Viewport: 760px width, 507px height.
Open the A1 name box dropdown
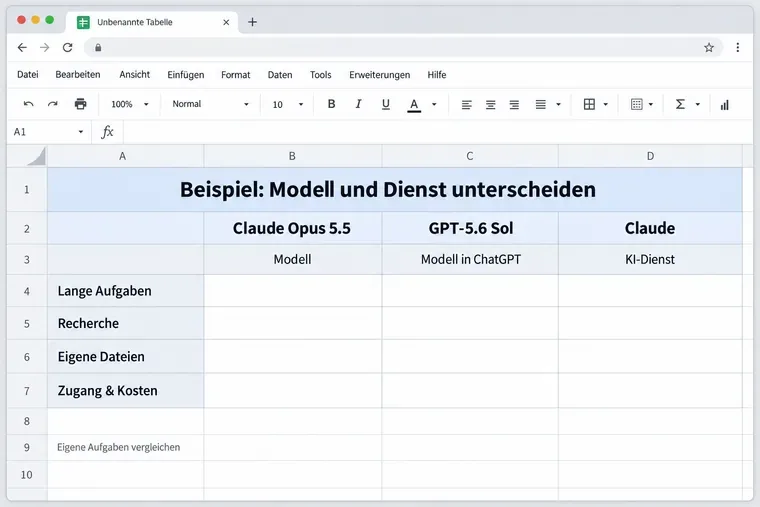coord(80,132)
